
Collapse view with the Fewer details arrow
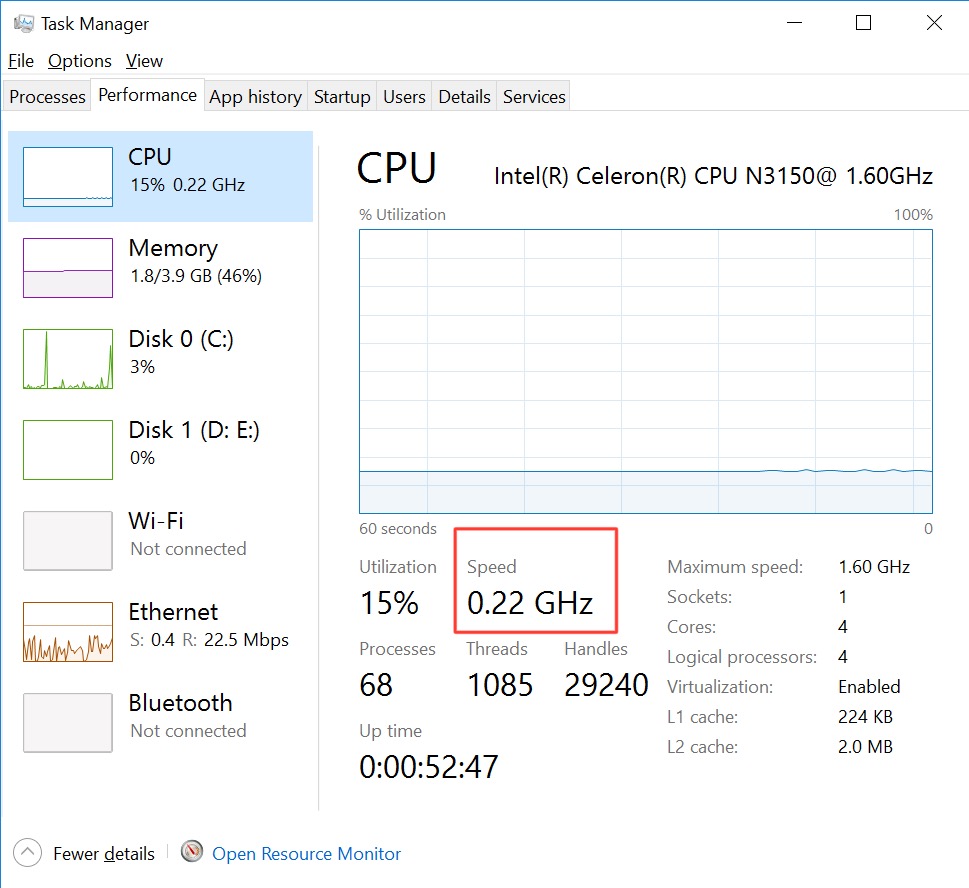tap(28, 853)
